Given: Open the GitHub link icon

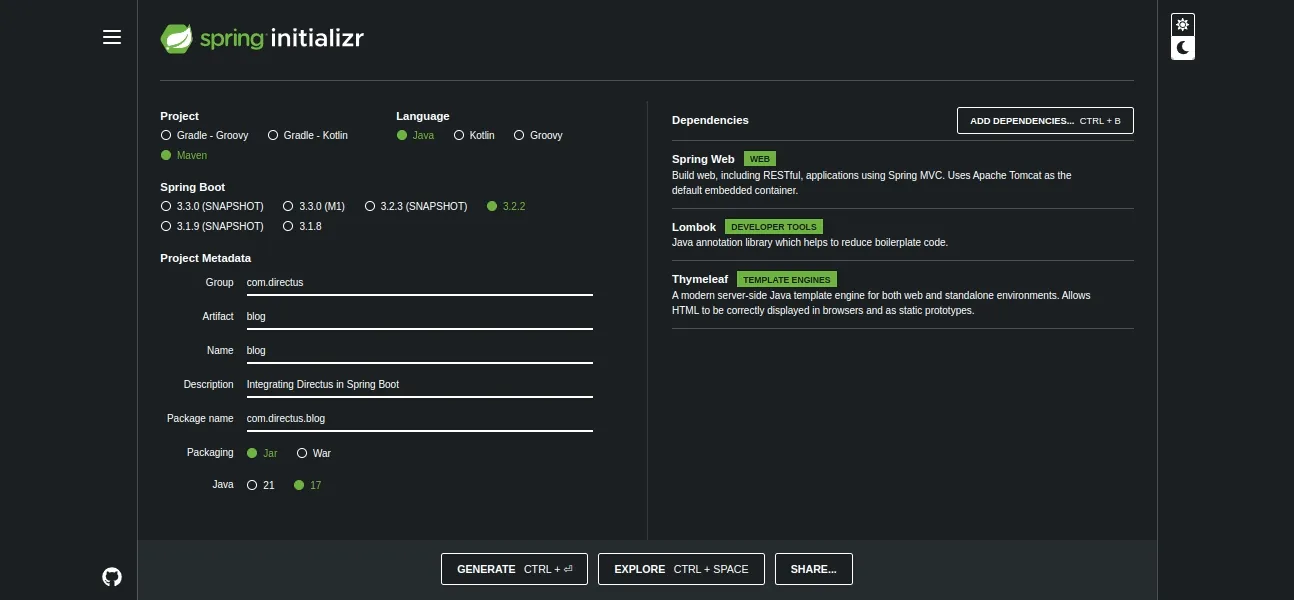Looking at the screenshot, I should tap(111, 575).
